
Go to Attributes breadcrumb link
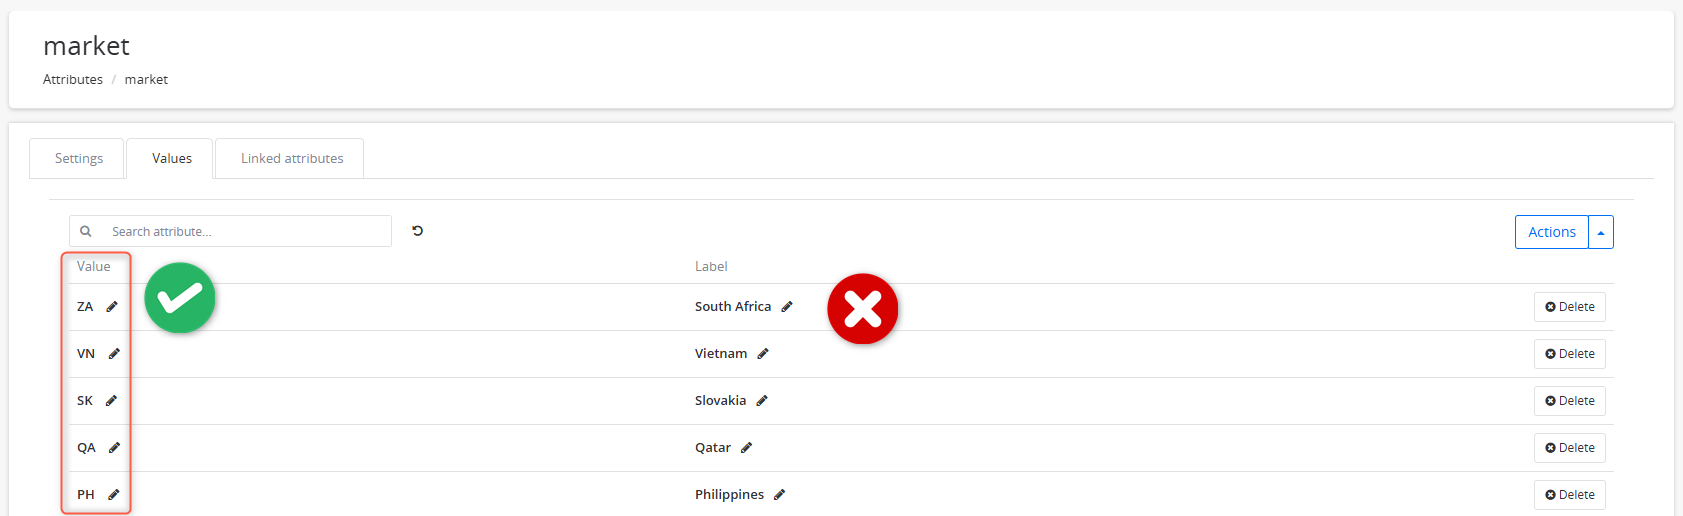[x=73, y=79]
